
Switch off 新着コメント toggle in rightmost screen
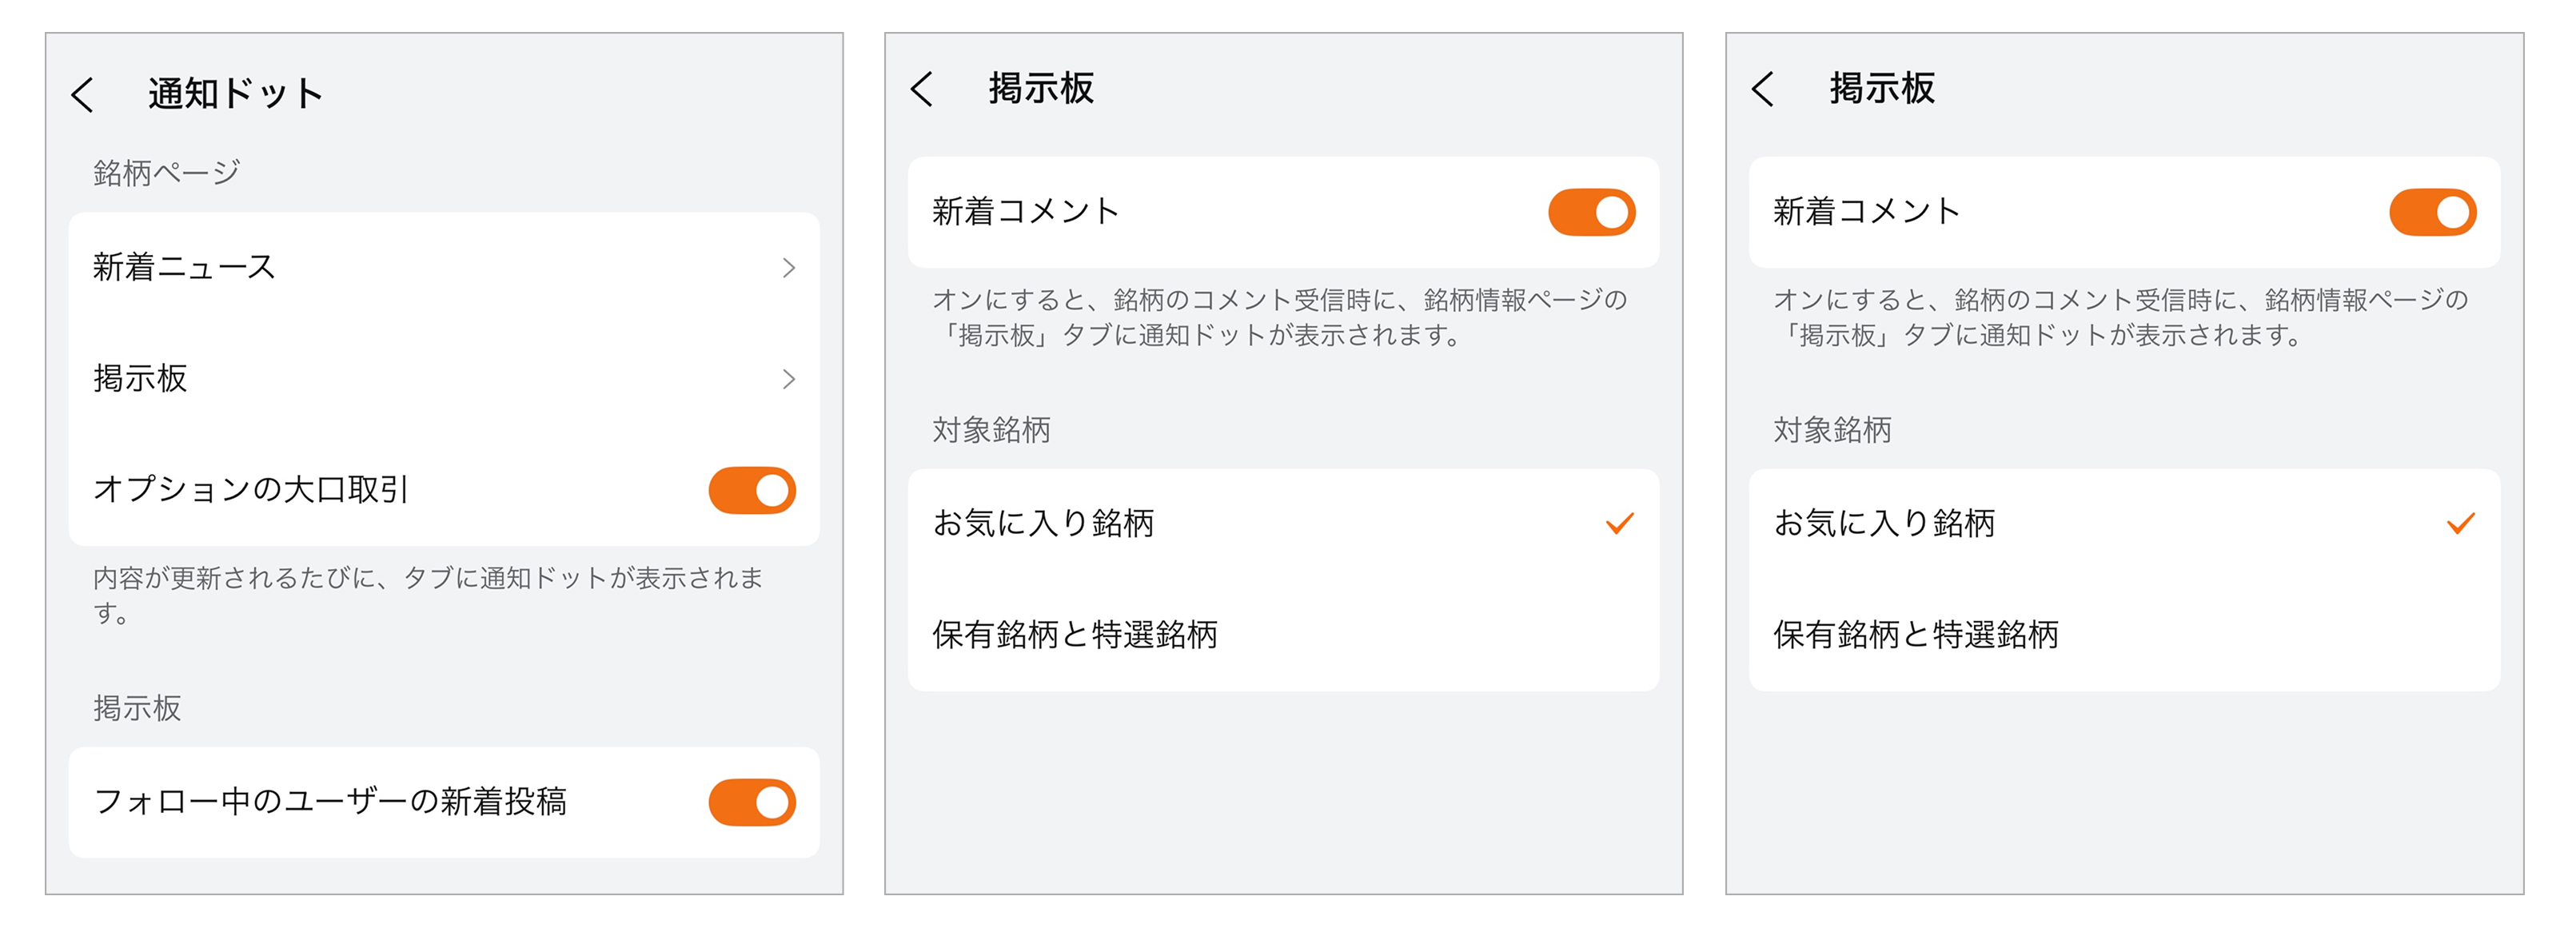tap(2432, 212)
